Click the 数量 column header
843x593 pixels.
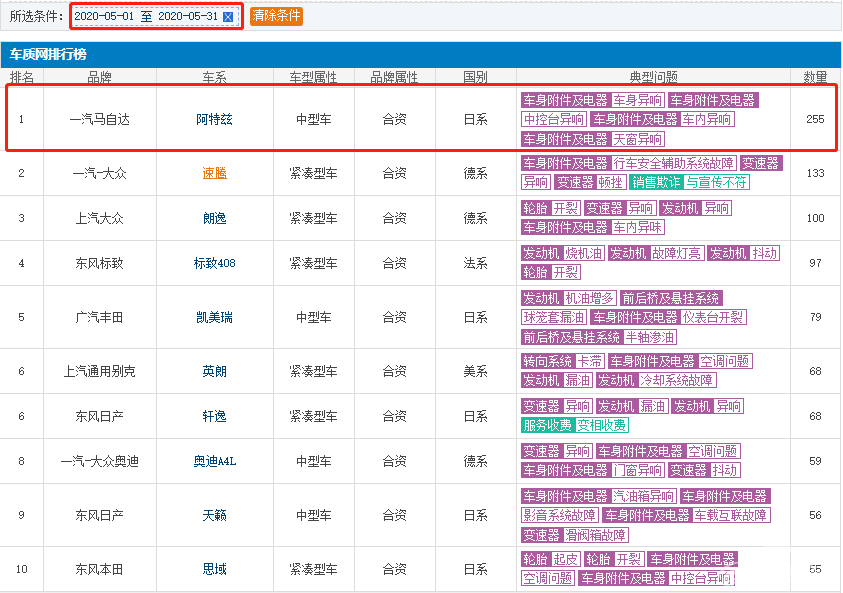point(815,77)
